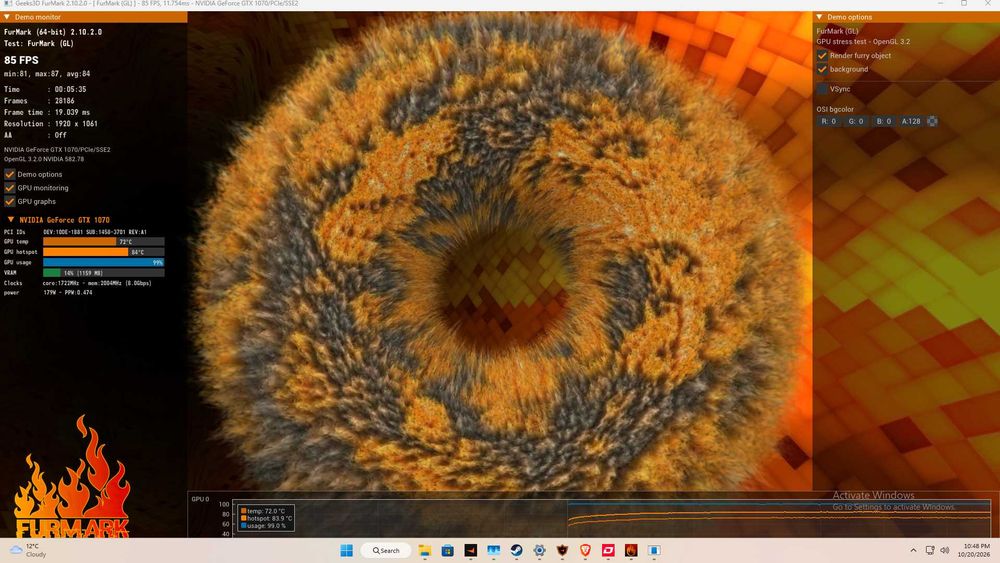Click the GPU hotspot 84°C bar
This screenshot has height=563, width=1000.
click(103, 252)
